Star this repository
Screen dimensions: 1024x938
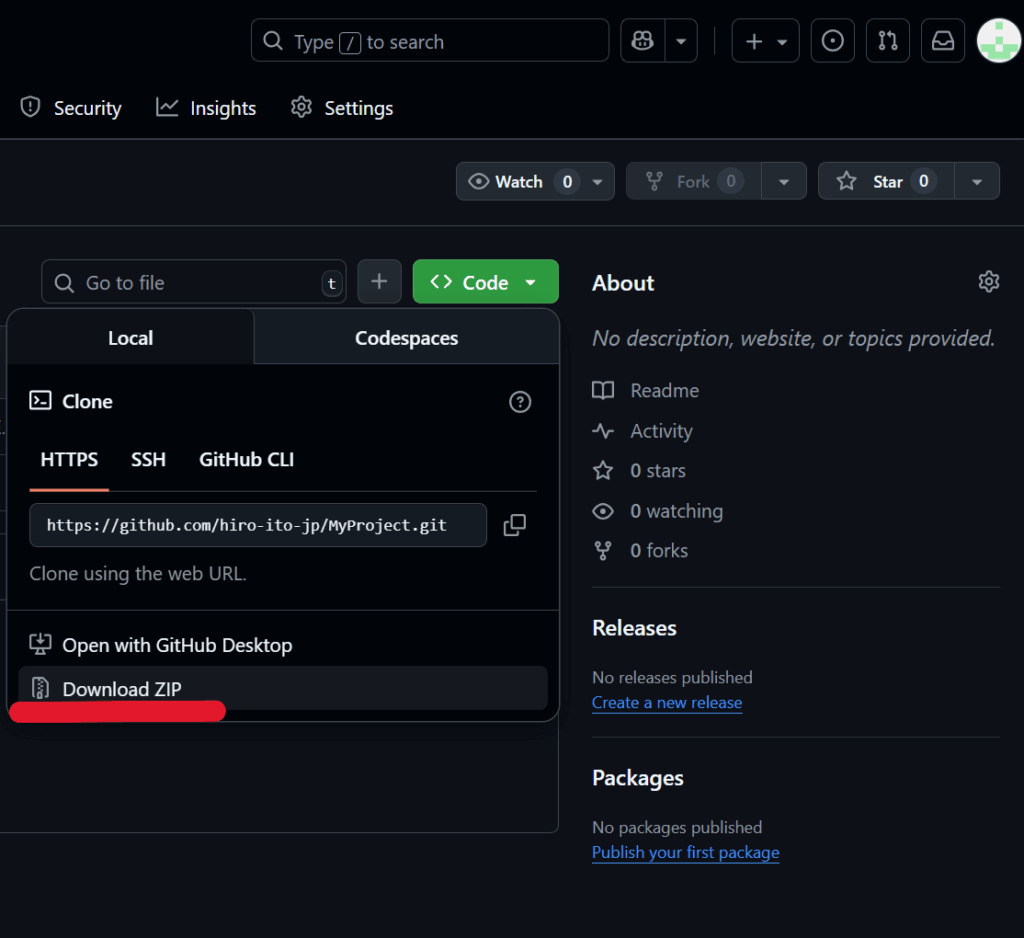point(878,181)
